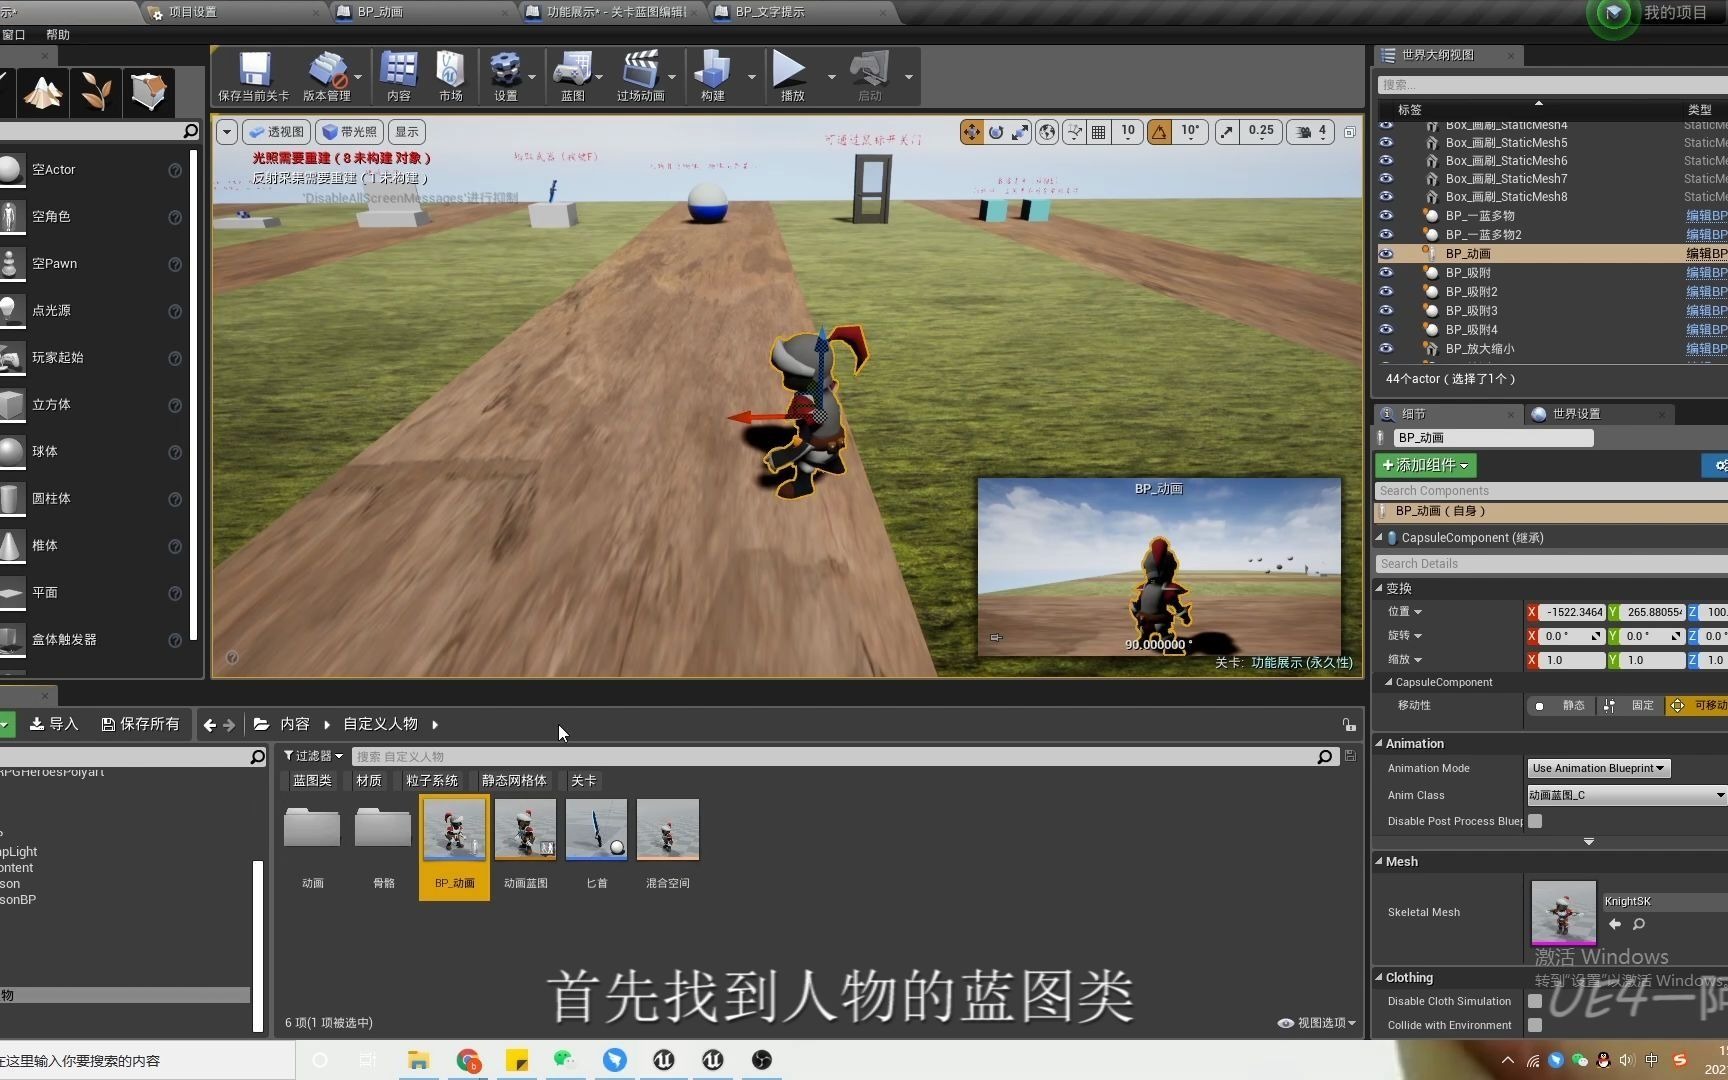The image size is (1728, 1080).
Task: Select the 点光源 point light in place panel
Action: pyautogui.click(x=55, y=310)
